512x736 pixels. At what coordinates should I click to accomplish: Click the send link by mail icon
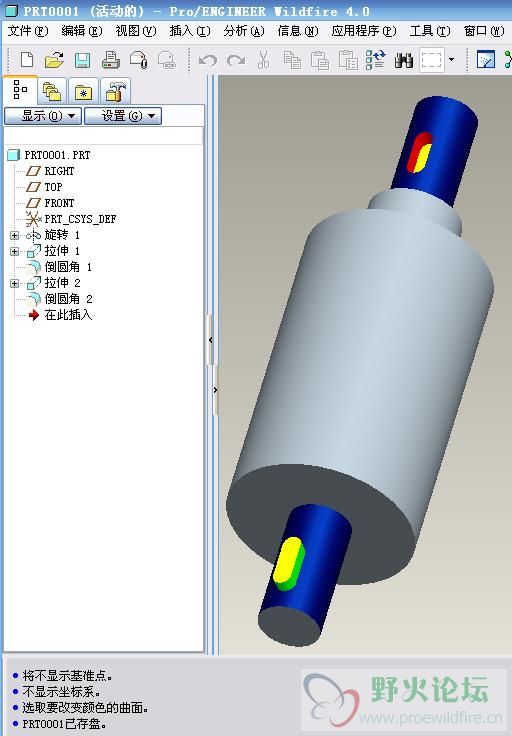[167, 60]
